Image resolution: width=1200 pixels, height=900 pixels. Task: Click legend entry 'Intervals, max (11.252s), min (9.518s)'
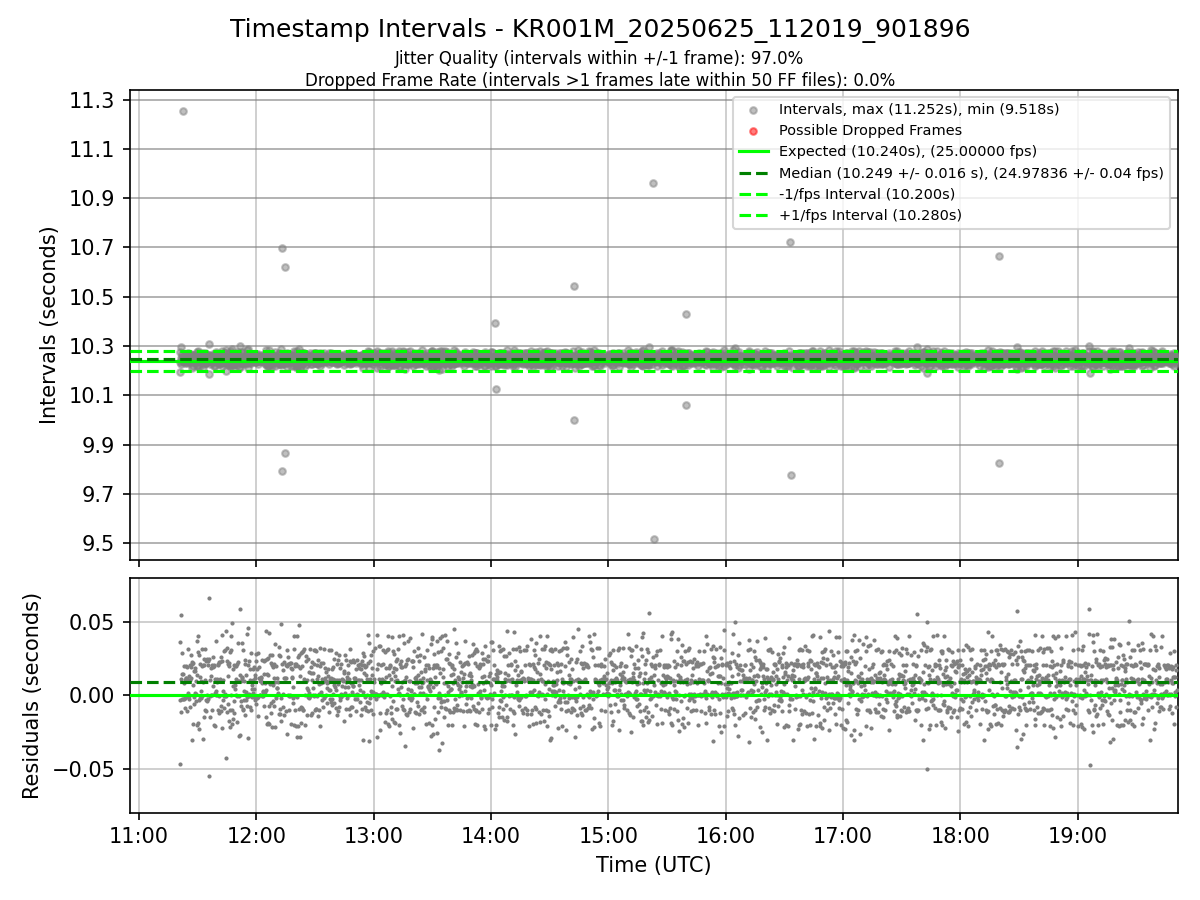click(x=919, y=109)
